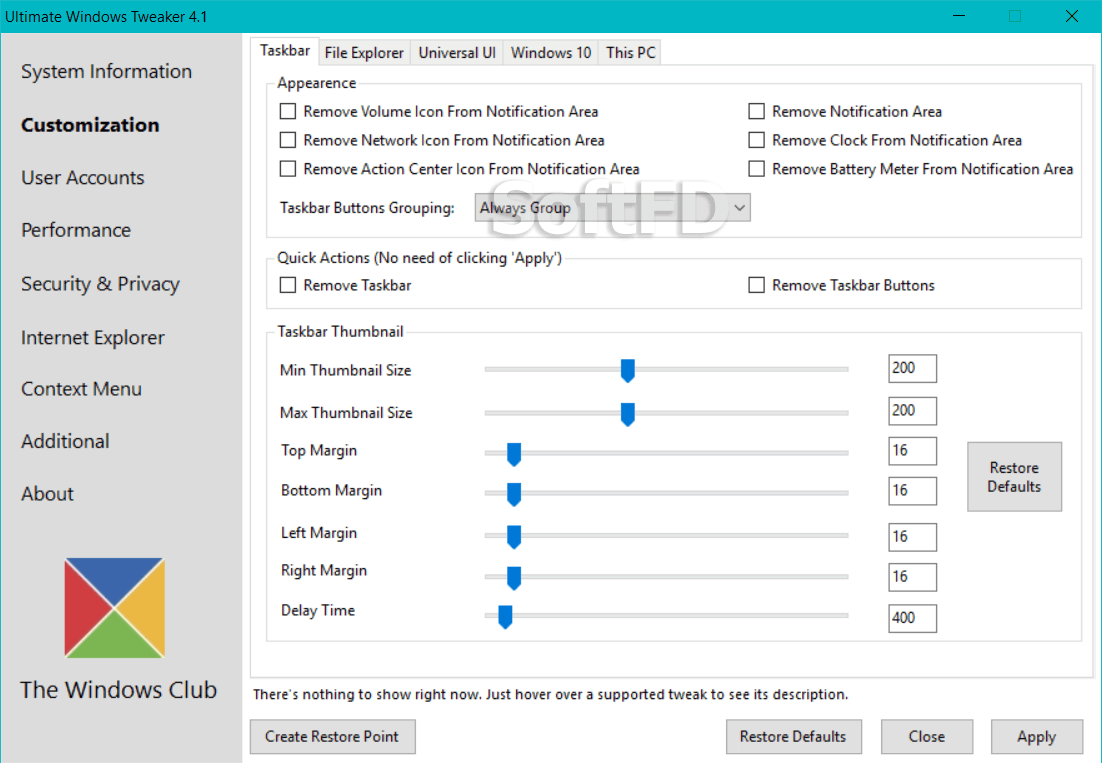Click The Windows Club logo
This screenshot has height=763, width=1102.
pos(115,608)
